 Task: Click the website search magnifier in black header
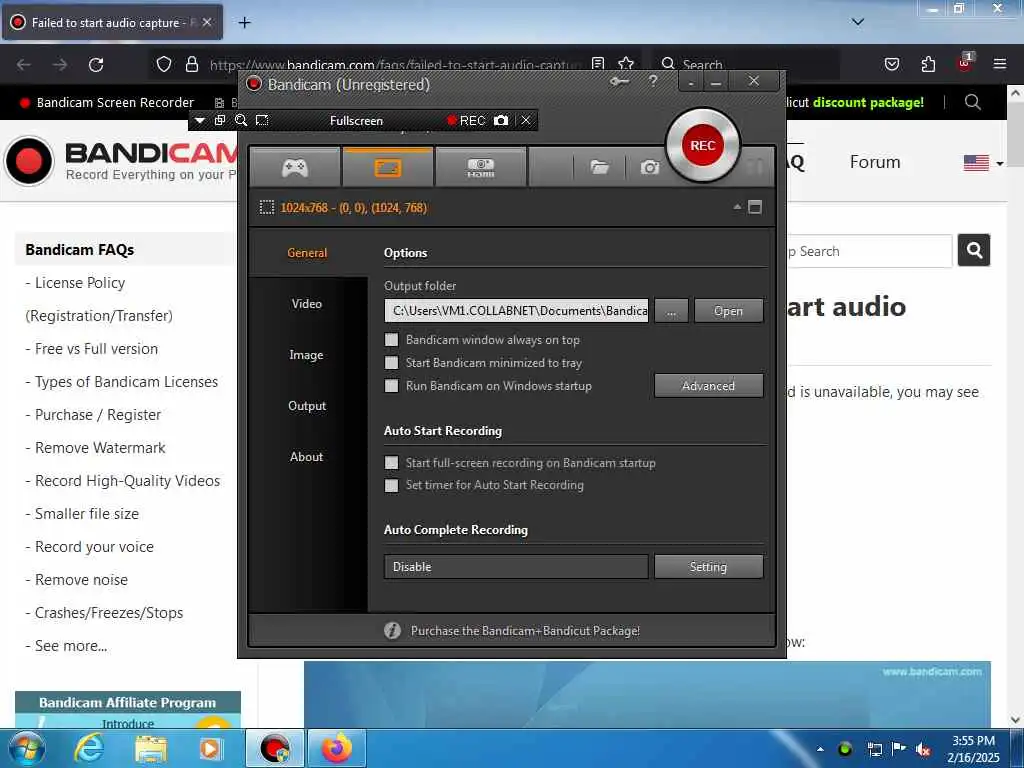click(972, 102)
